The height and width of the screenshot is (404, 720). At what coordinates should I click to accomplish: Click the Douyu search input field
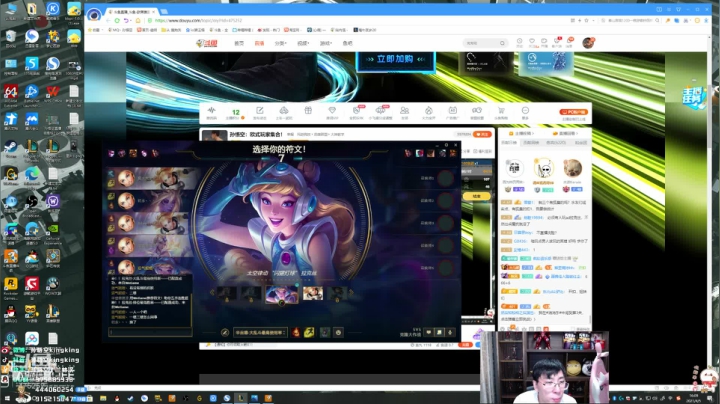point(480,43)
